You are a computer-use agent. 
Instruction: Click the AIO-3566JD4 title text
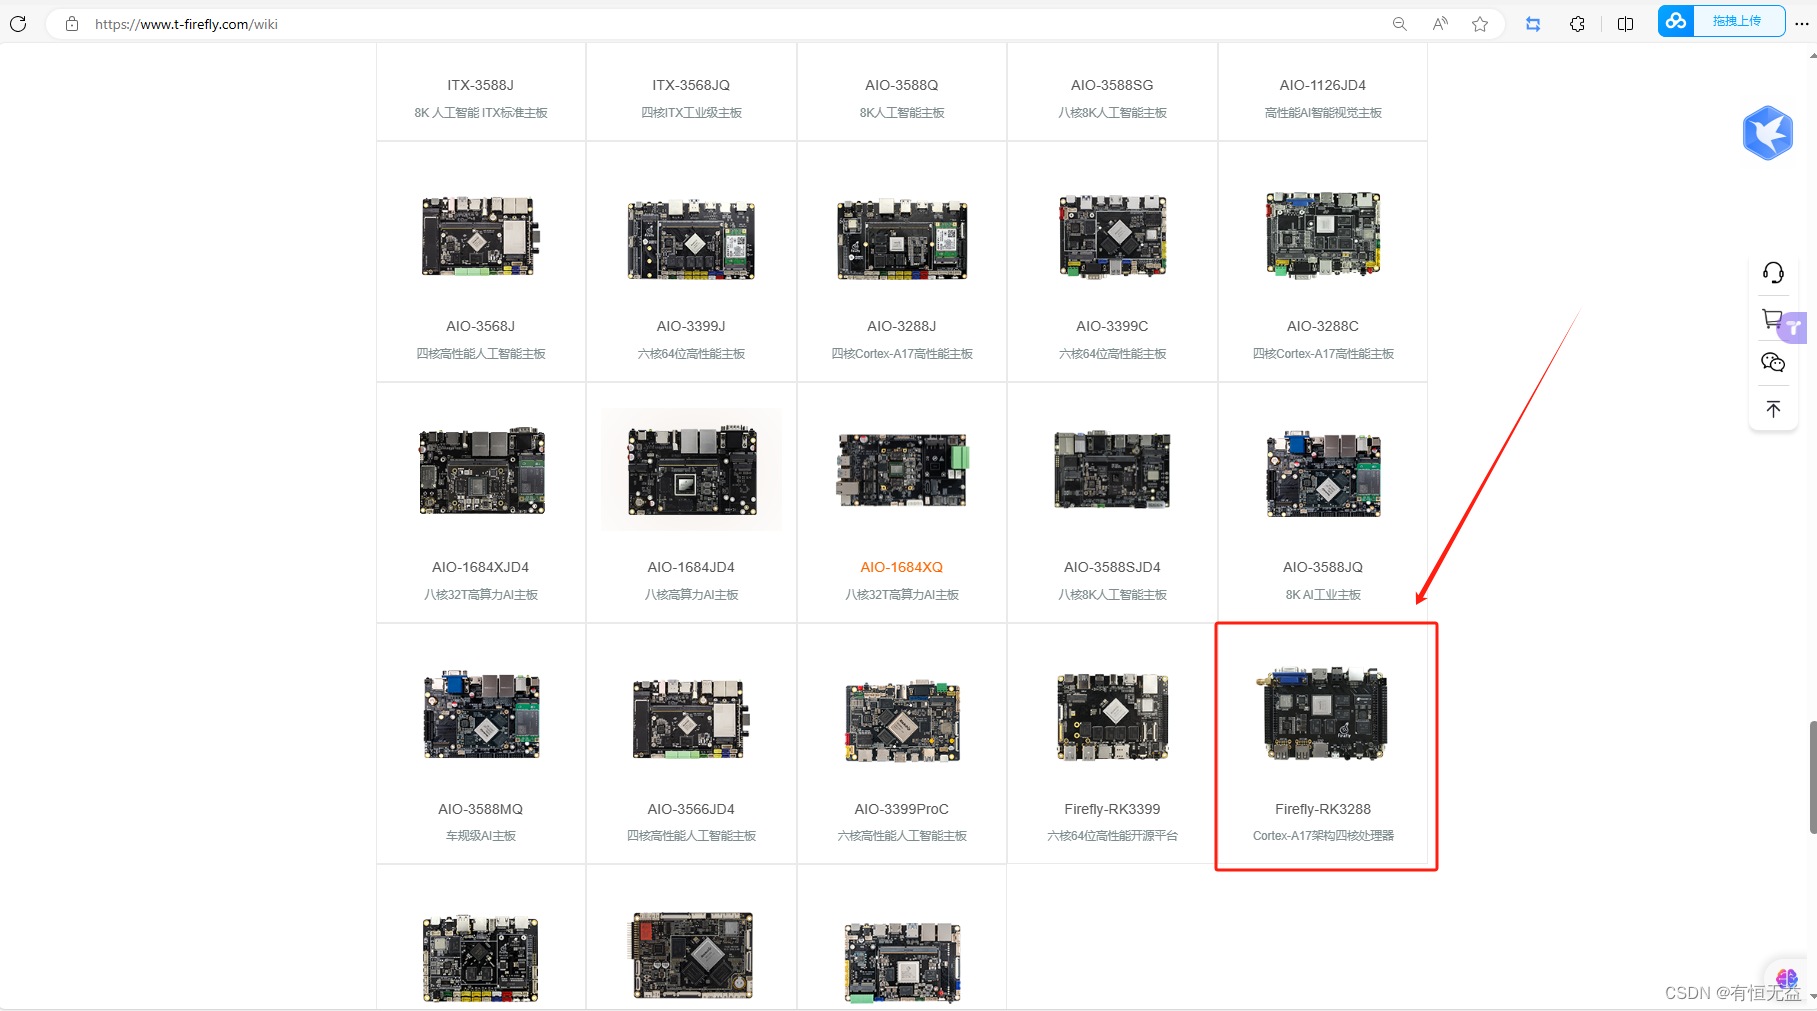[x=691, y=809]
